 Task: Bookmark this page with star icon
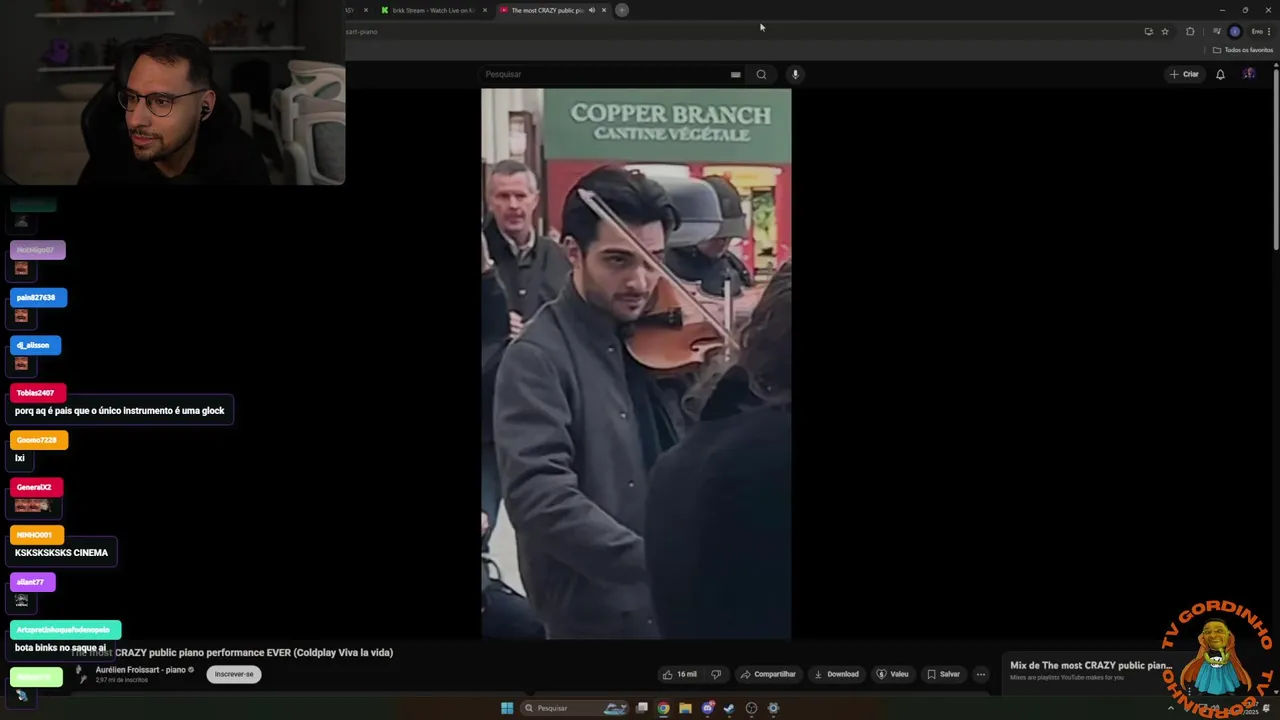coord(1165,31)
